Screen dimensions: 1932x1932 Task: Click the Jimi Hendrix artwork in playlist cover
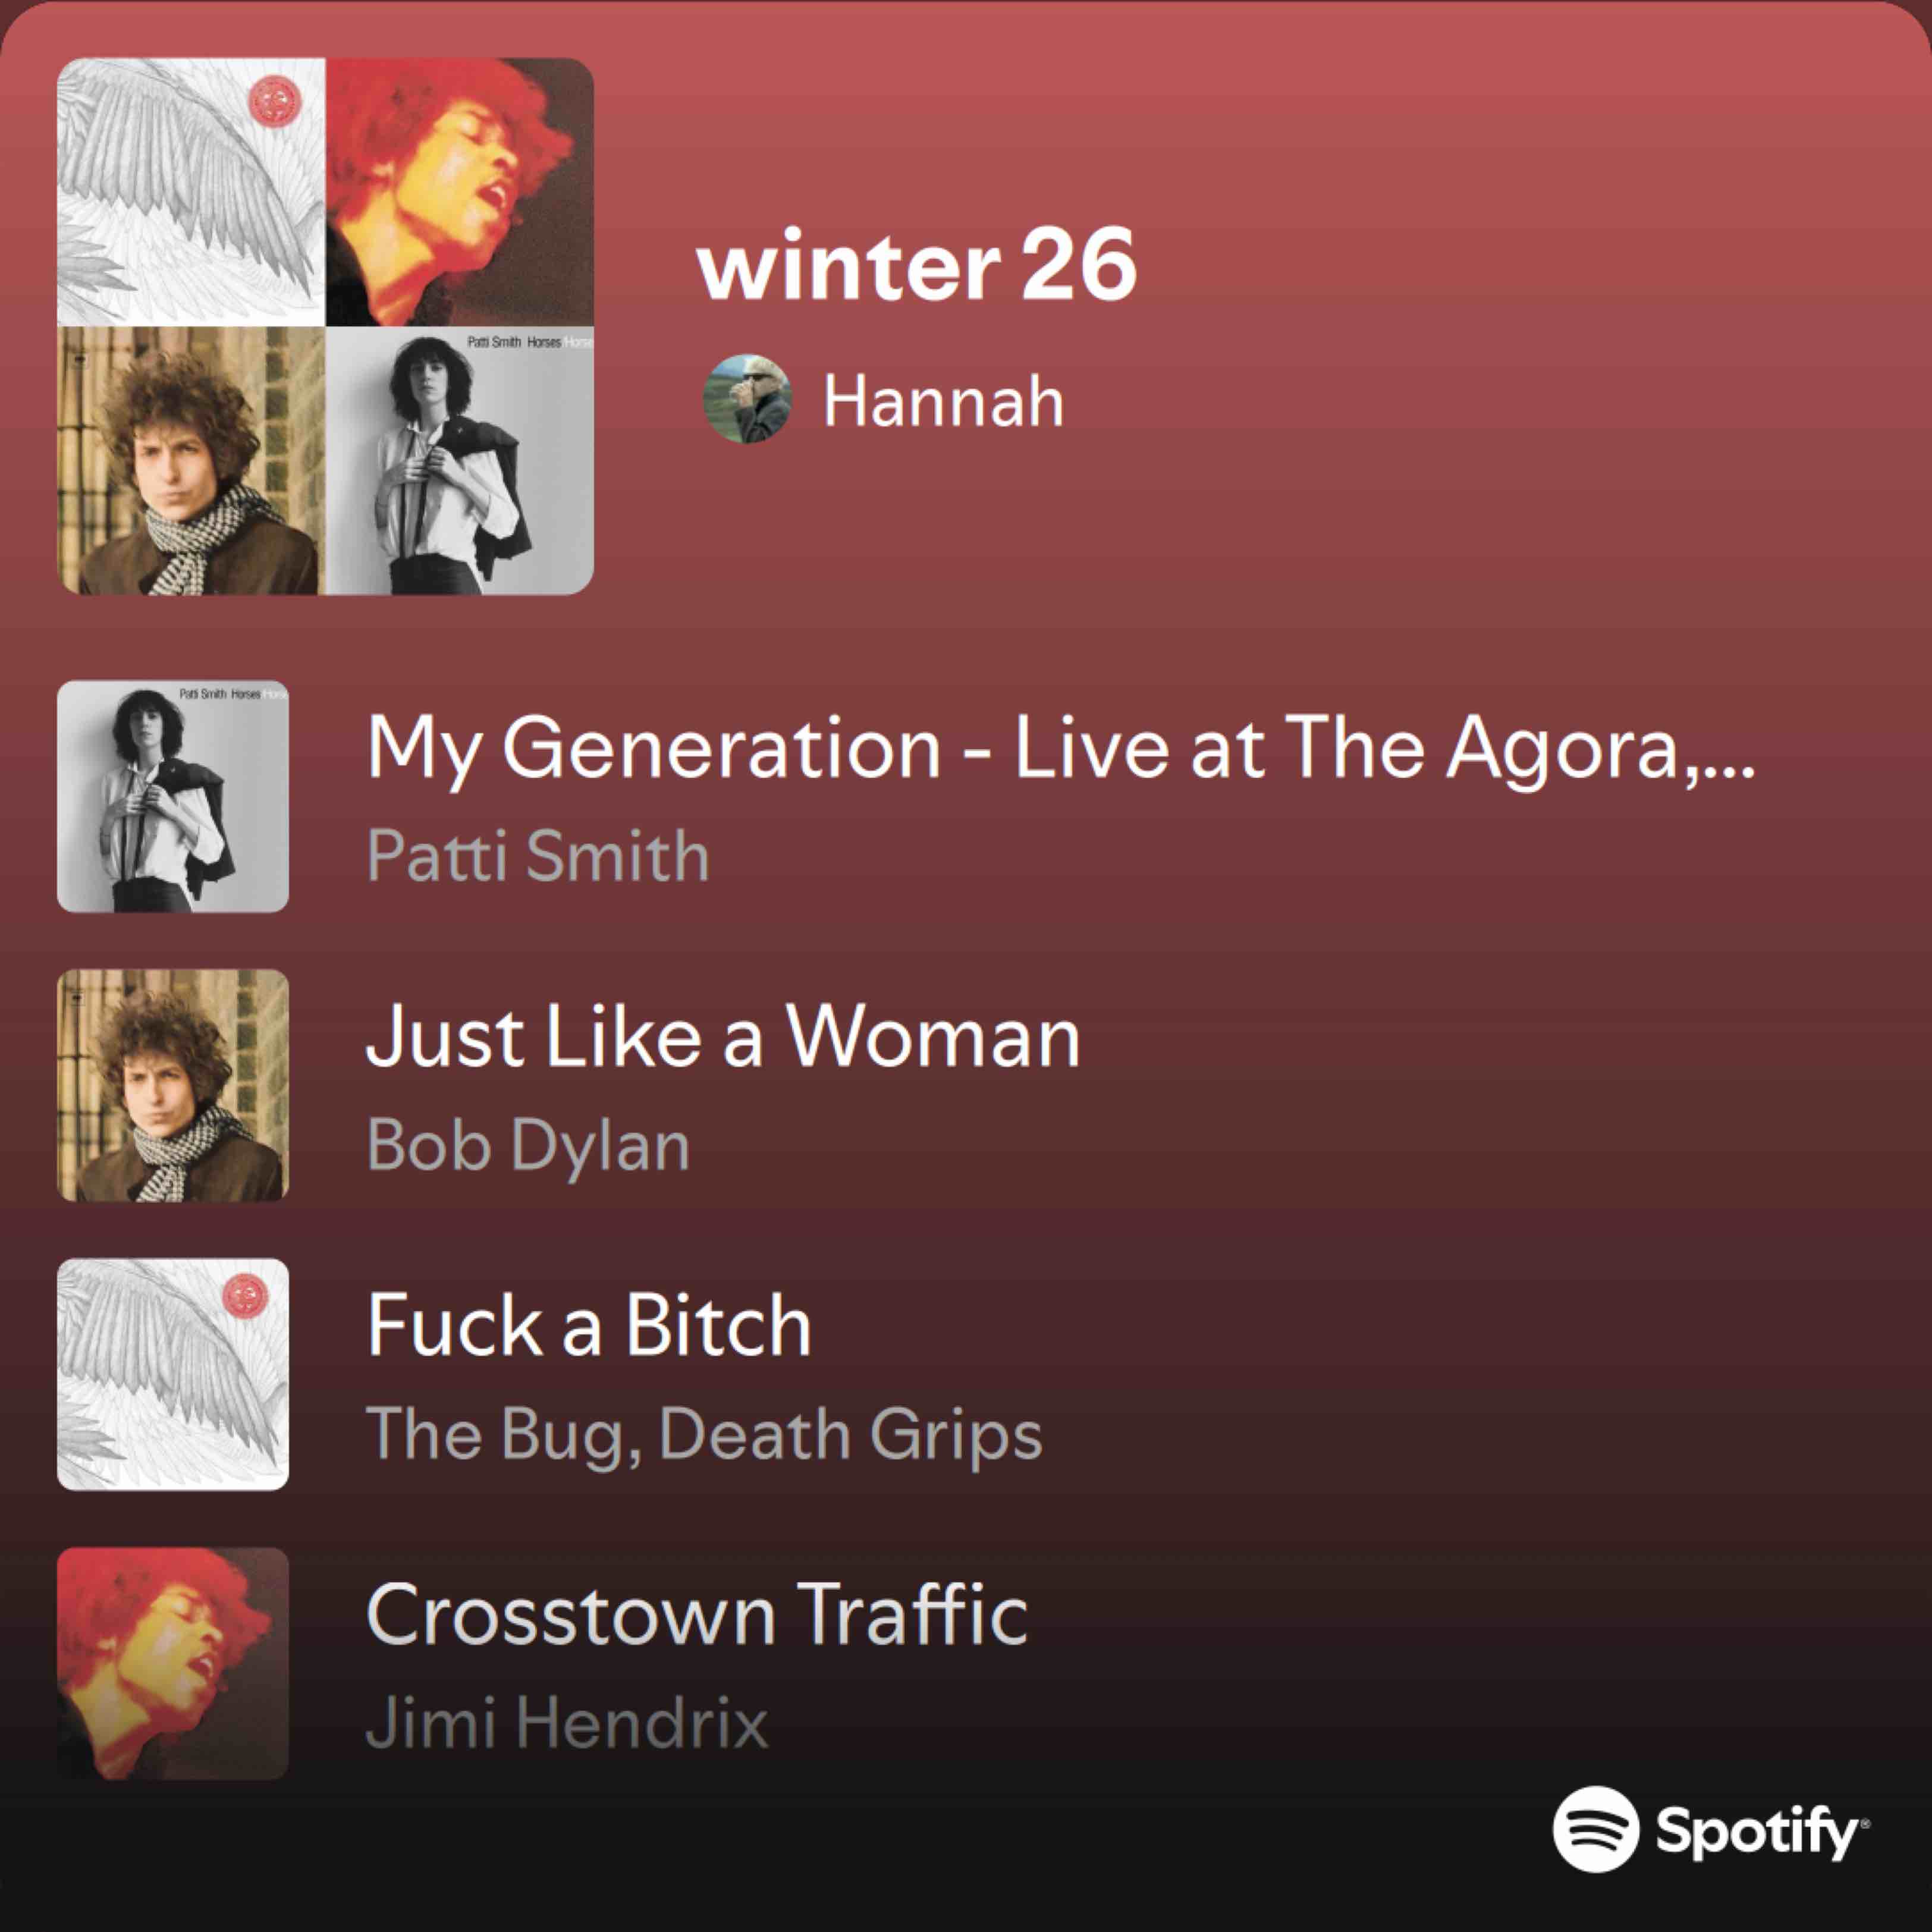point(460,192)
